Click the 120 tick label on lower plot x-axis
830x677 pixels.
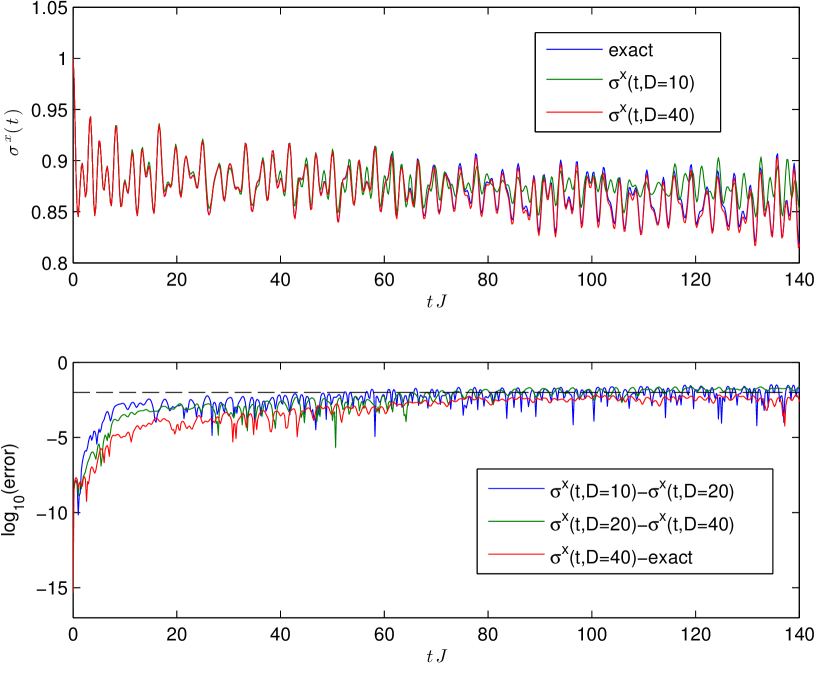tap(695, 634)
